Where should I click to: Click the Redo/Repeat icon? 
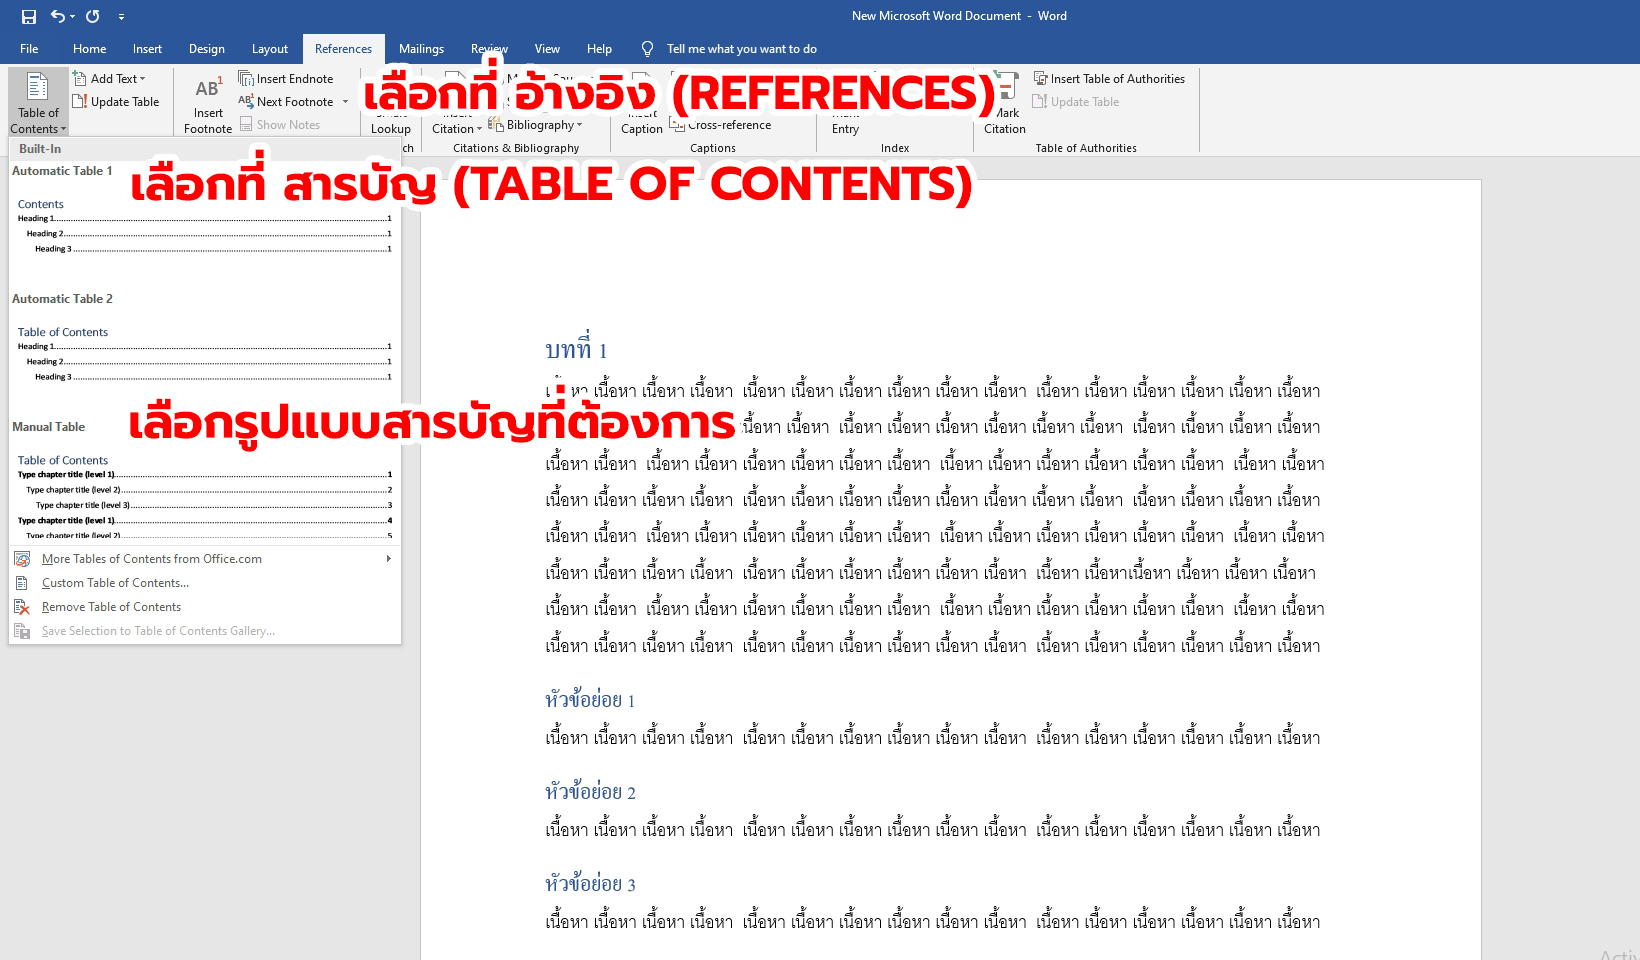coord(93,16)
